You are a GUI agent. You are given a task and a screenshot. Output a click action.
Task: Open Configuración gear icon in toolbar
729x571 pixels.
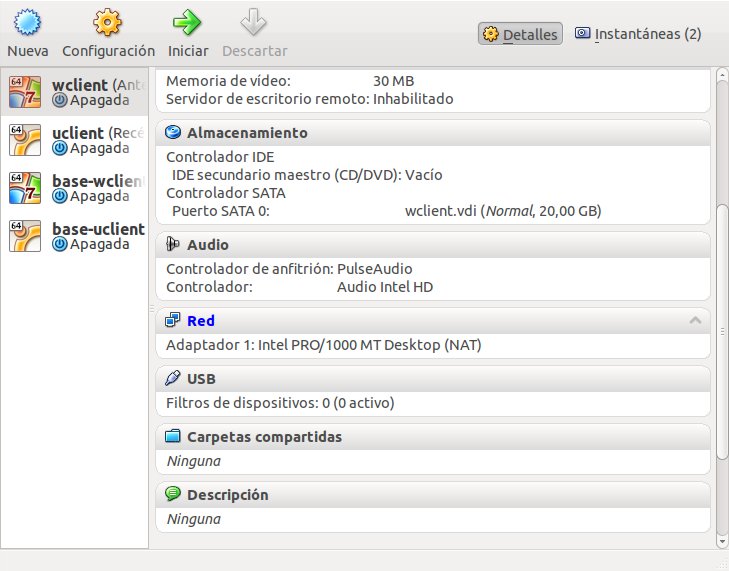click(x=107, y=22)
